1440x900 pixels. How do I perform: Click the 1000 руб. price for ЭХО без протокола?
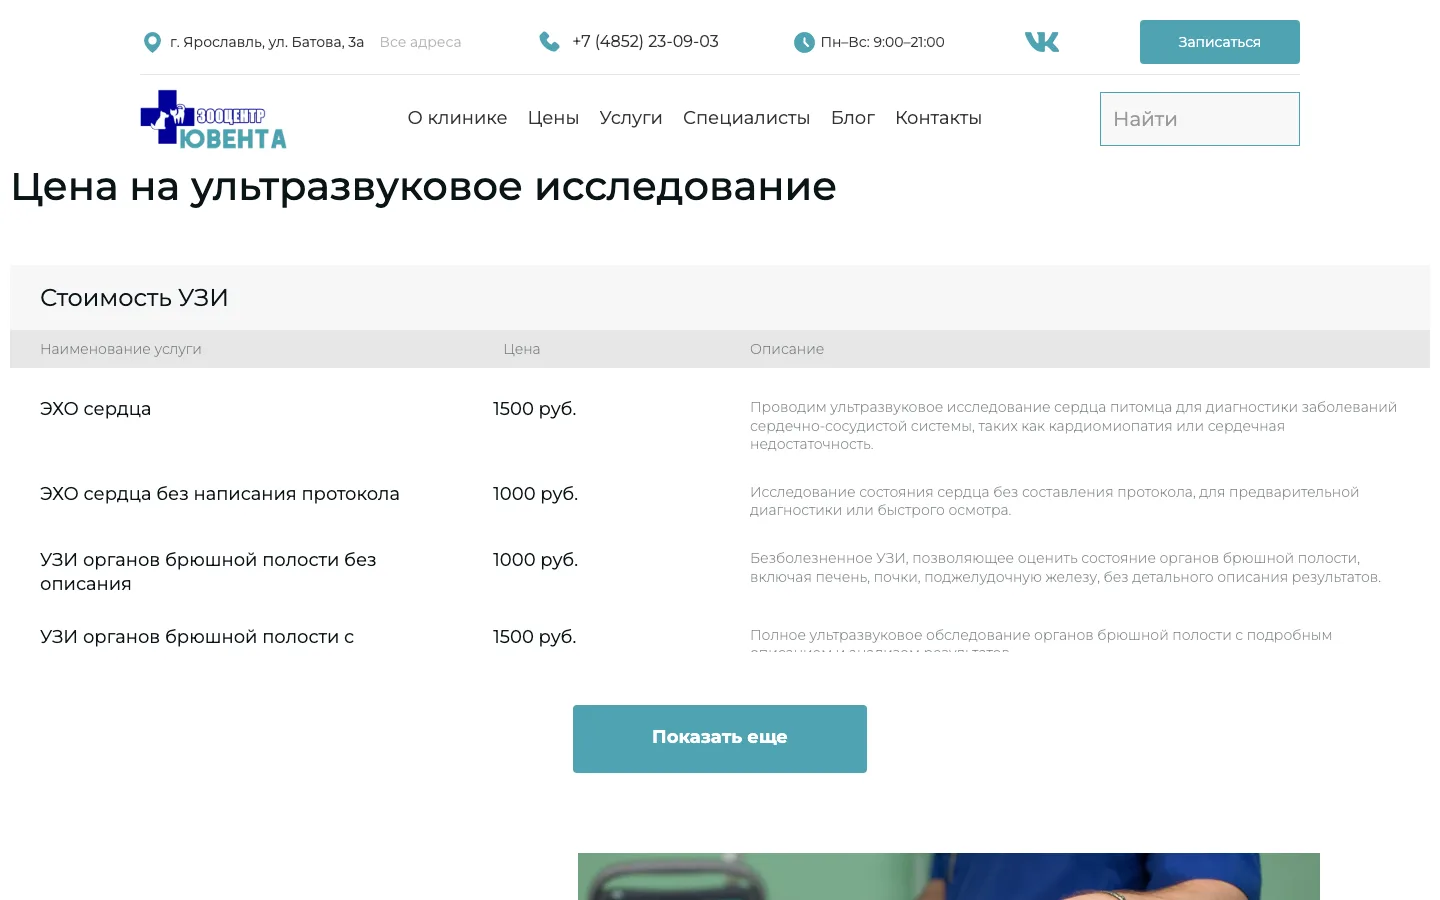[x=536, y=494]
